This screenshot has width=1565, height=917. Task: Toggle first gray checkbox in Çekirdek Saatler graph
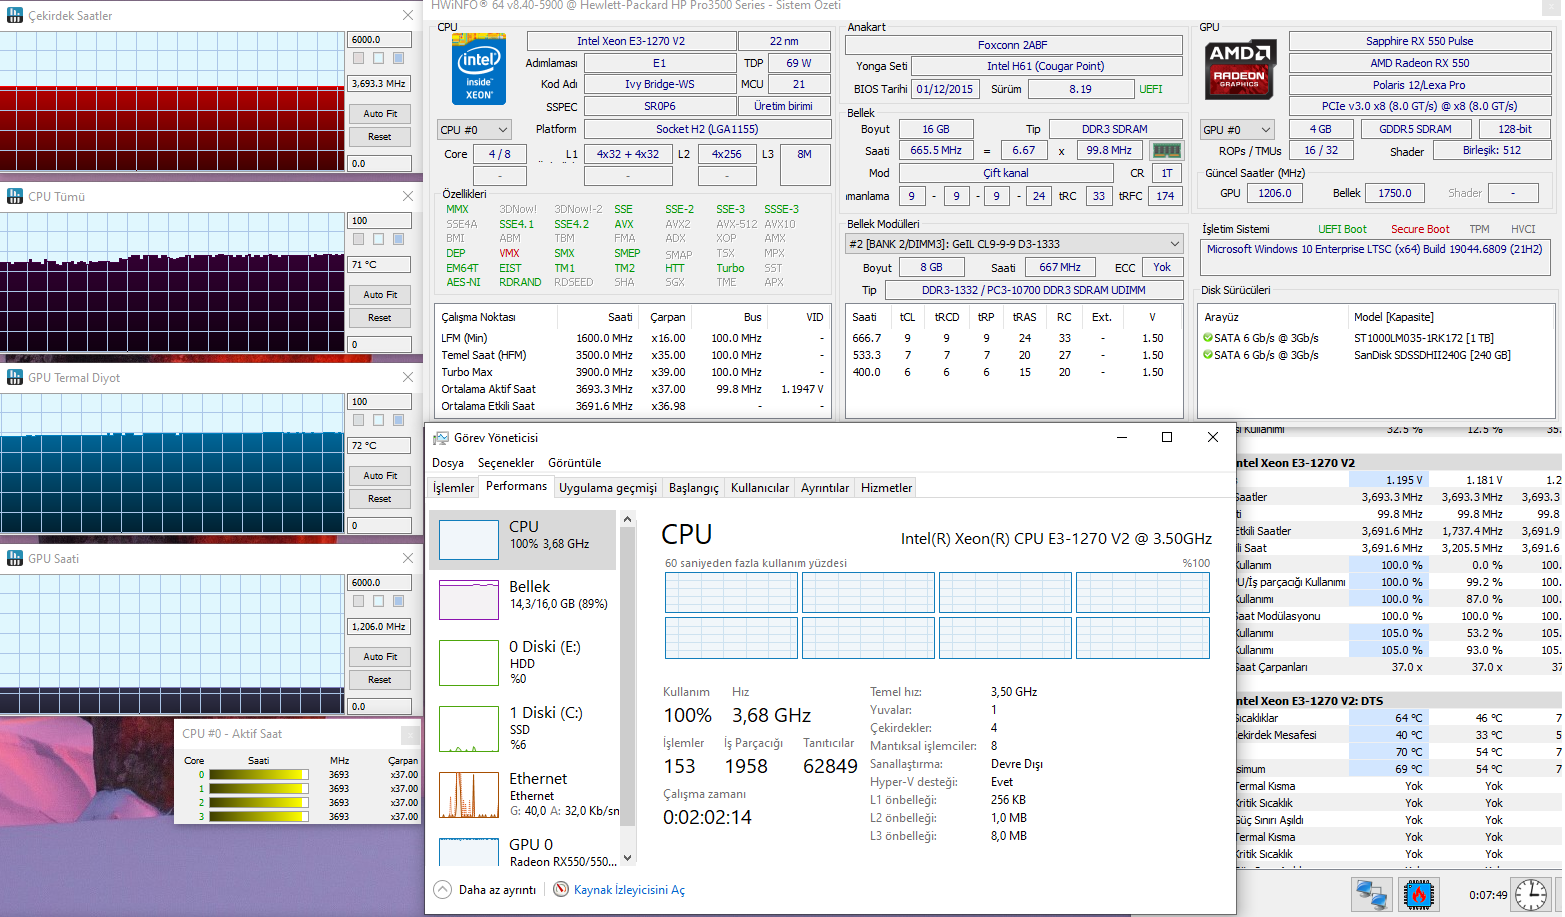pyautogui.click(x=359, y=58)
